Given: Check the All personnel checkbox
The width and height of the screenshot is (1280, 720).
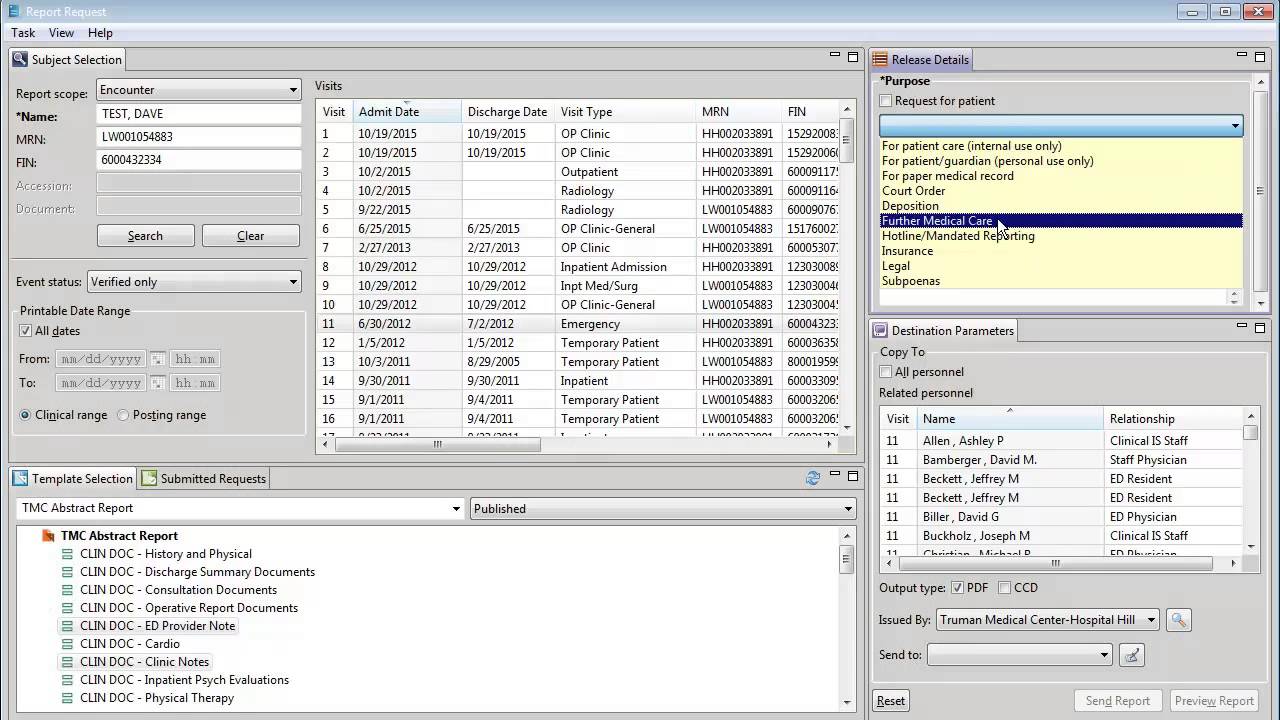Looking at the screenshot, I should [886, 372].
